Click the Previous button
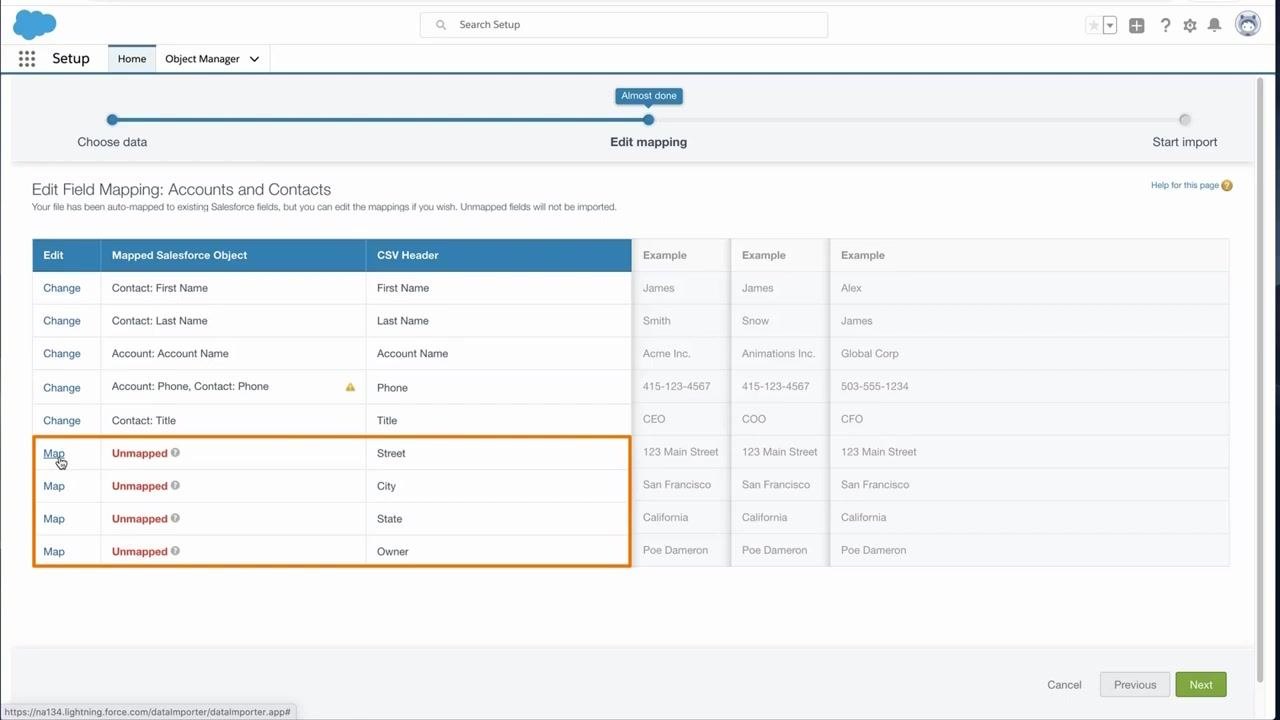Viewport: 1280px width, 720px height. [1135, 685]
